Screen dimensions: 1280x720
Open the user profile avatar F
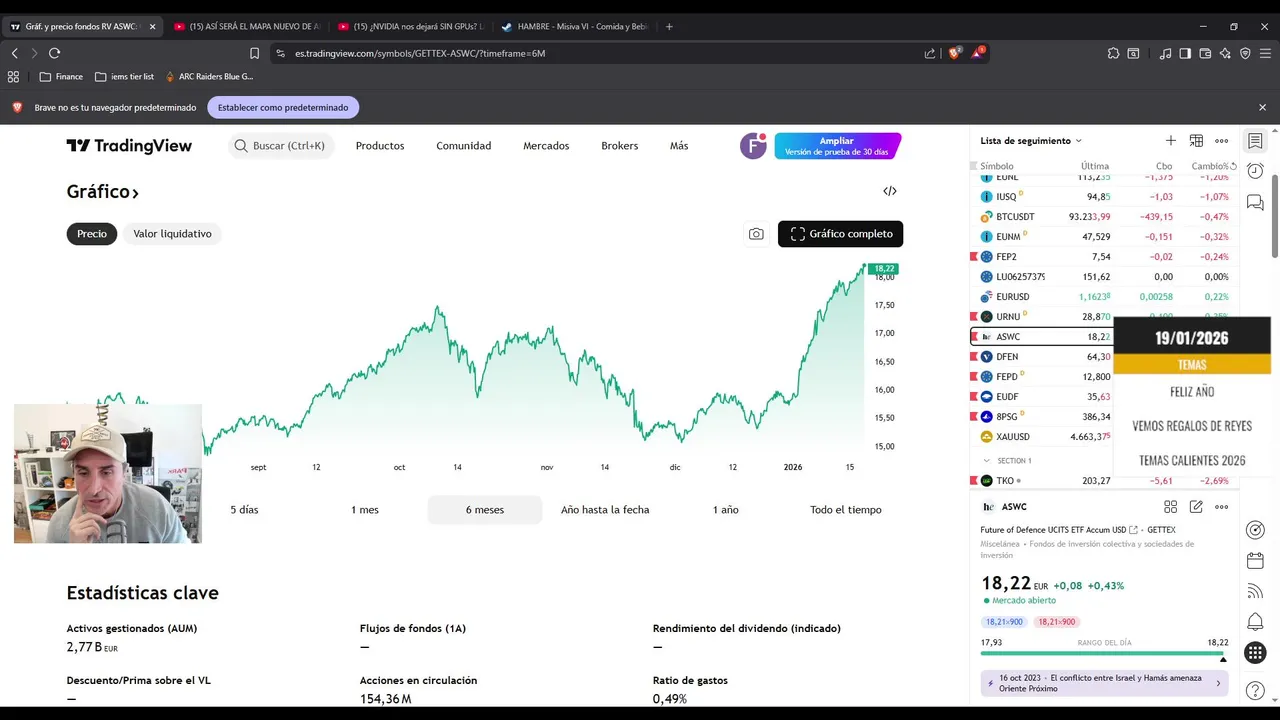[x=753, y=146]
